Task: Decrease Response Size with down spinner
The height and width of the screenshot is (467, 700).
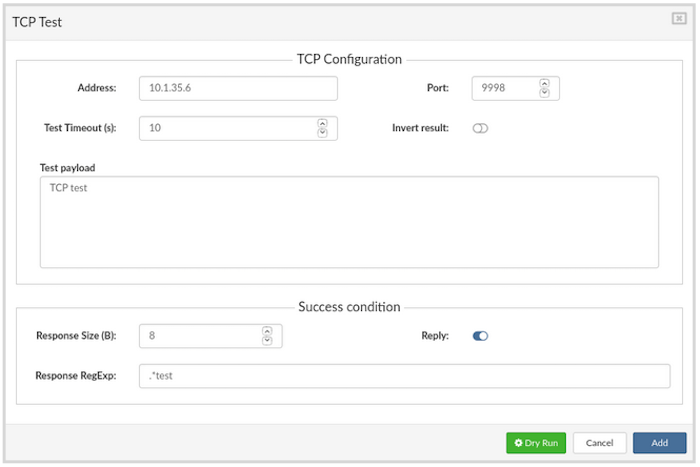Action: click(x=267, y=340)
